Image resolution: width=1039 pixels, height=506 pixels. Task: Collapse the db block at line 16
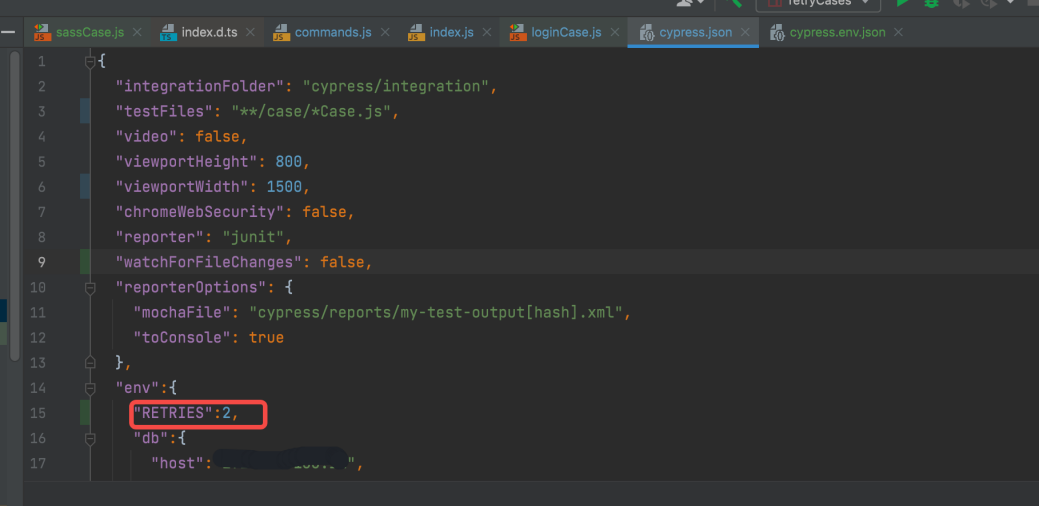[x=90, y=437]
